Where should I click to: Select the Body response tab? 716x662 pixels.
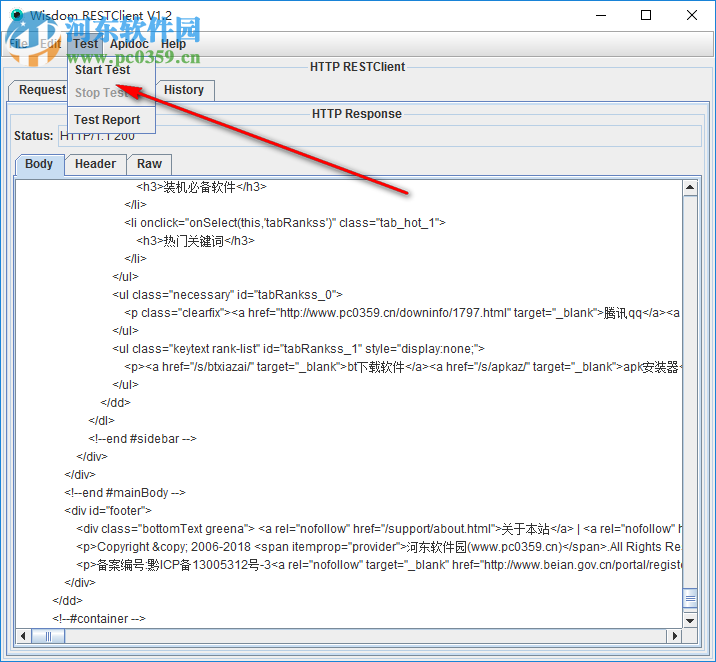tap(39, 164)
